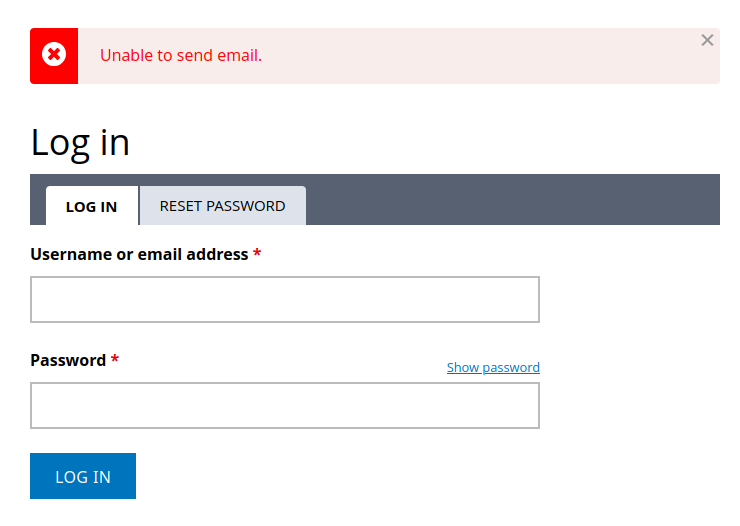Click the 'Unable to send email.' message text
This screenshot has height=526, width=740.
pyautogui.click(x=181, y=55)
